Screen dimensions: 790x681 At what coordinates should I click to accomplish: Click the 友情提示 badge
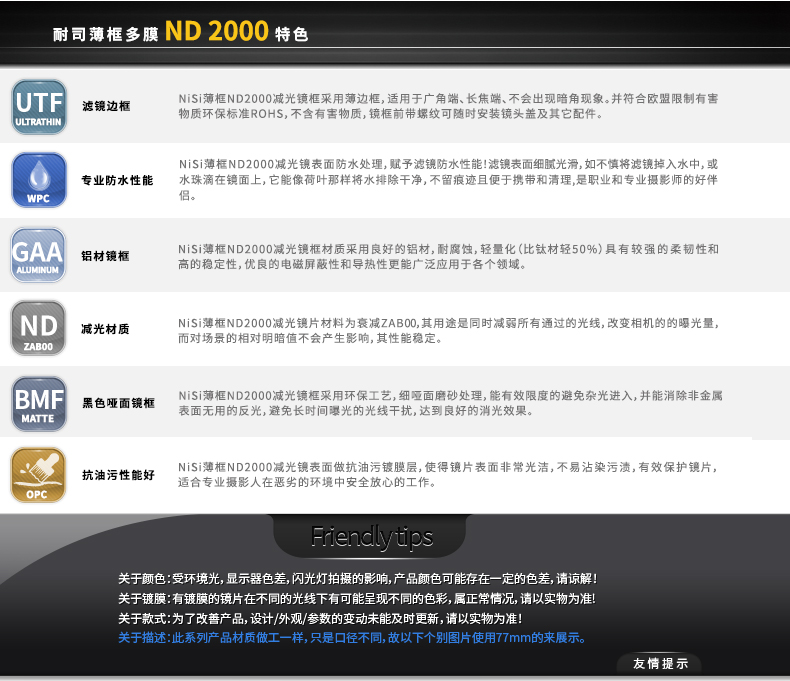tap(661, 663)
